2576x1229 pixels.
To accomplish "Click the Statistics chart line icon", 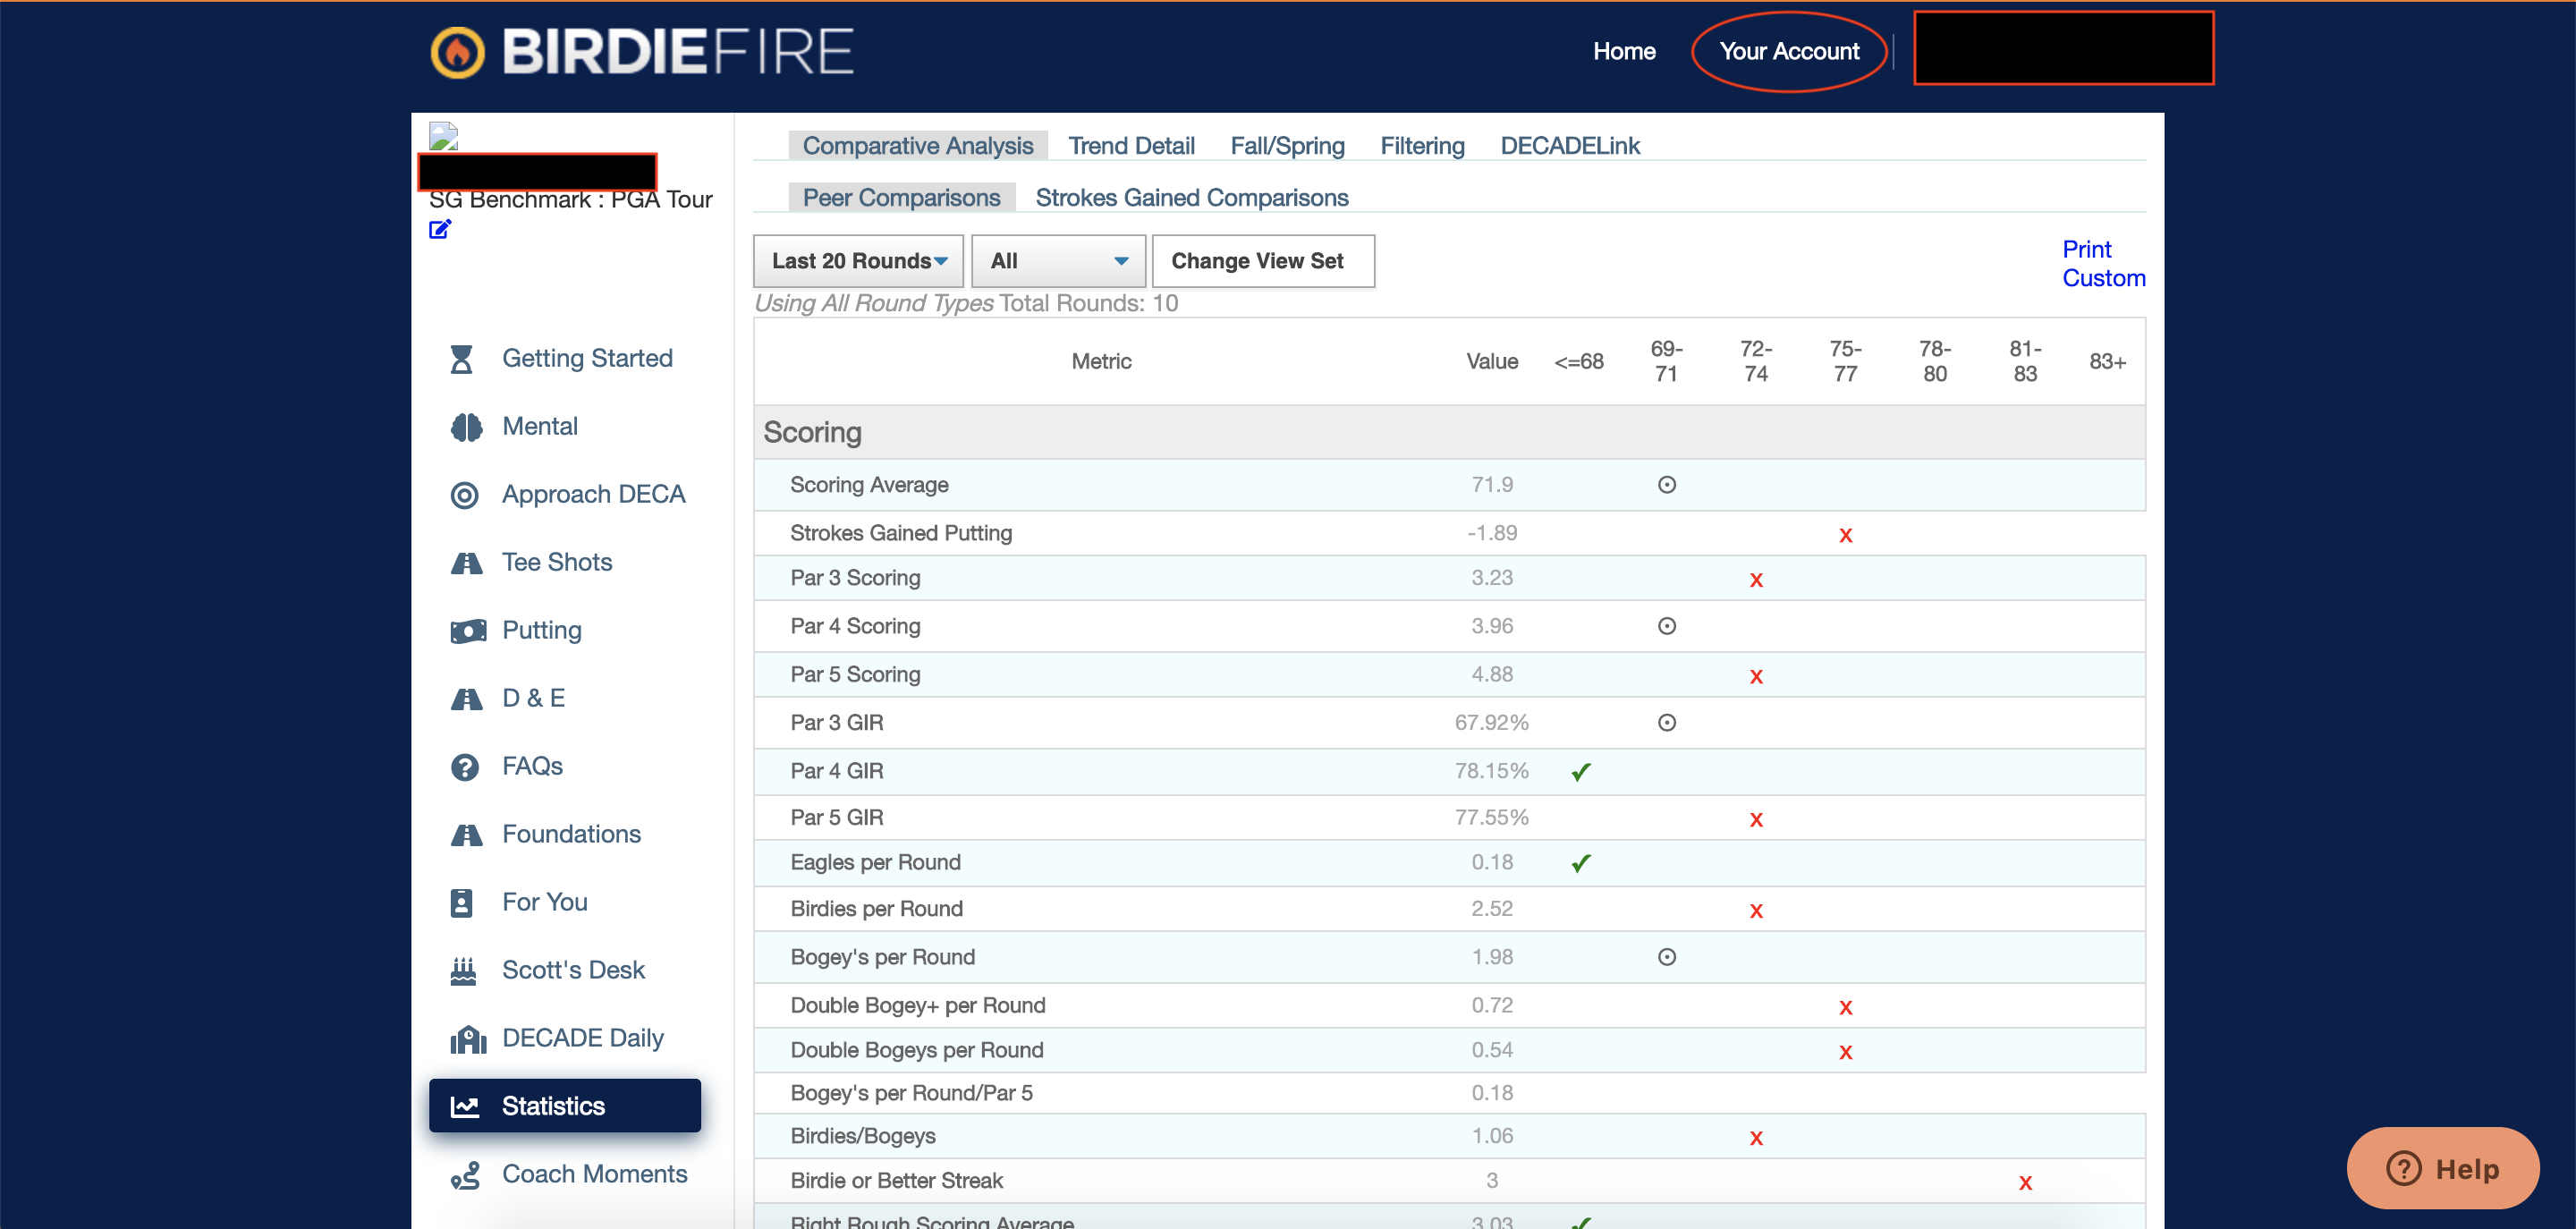I will (x=464, y=1106).
